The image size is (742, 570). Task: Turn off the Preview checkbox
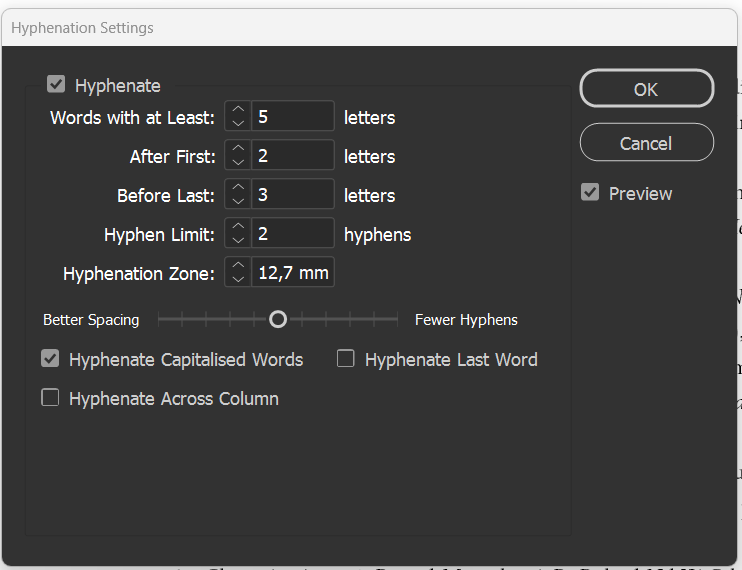point(590,193)
